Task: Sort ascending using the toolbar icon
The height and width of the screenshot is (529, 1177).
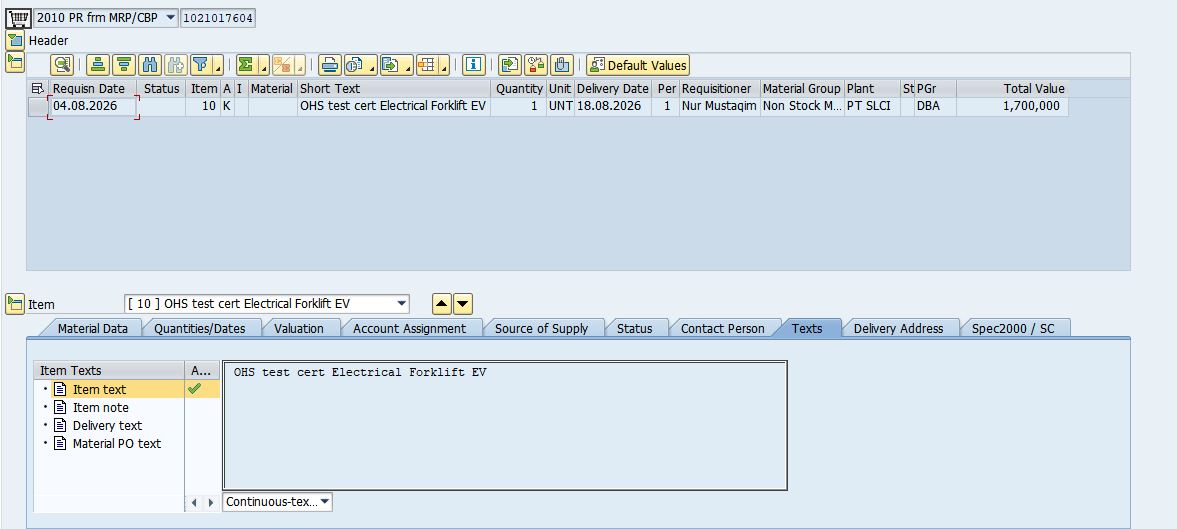Action: pos(98,65)
